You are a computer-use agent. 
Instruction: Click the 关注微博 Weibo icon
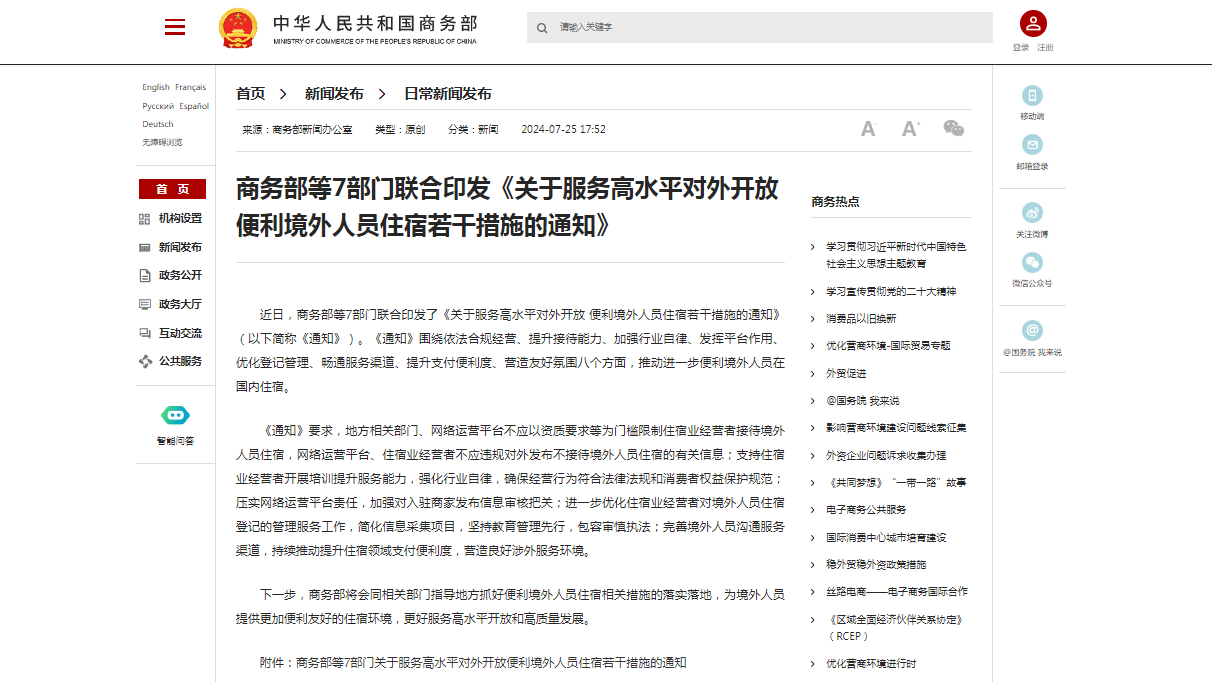point(1032,212)
